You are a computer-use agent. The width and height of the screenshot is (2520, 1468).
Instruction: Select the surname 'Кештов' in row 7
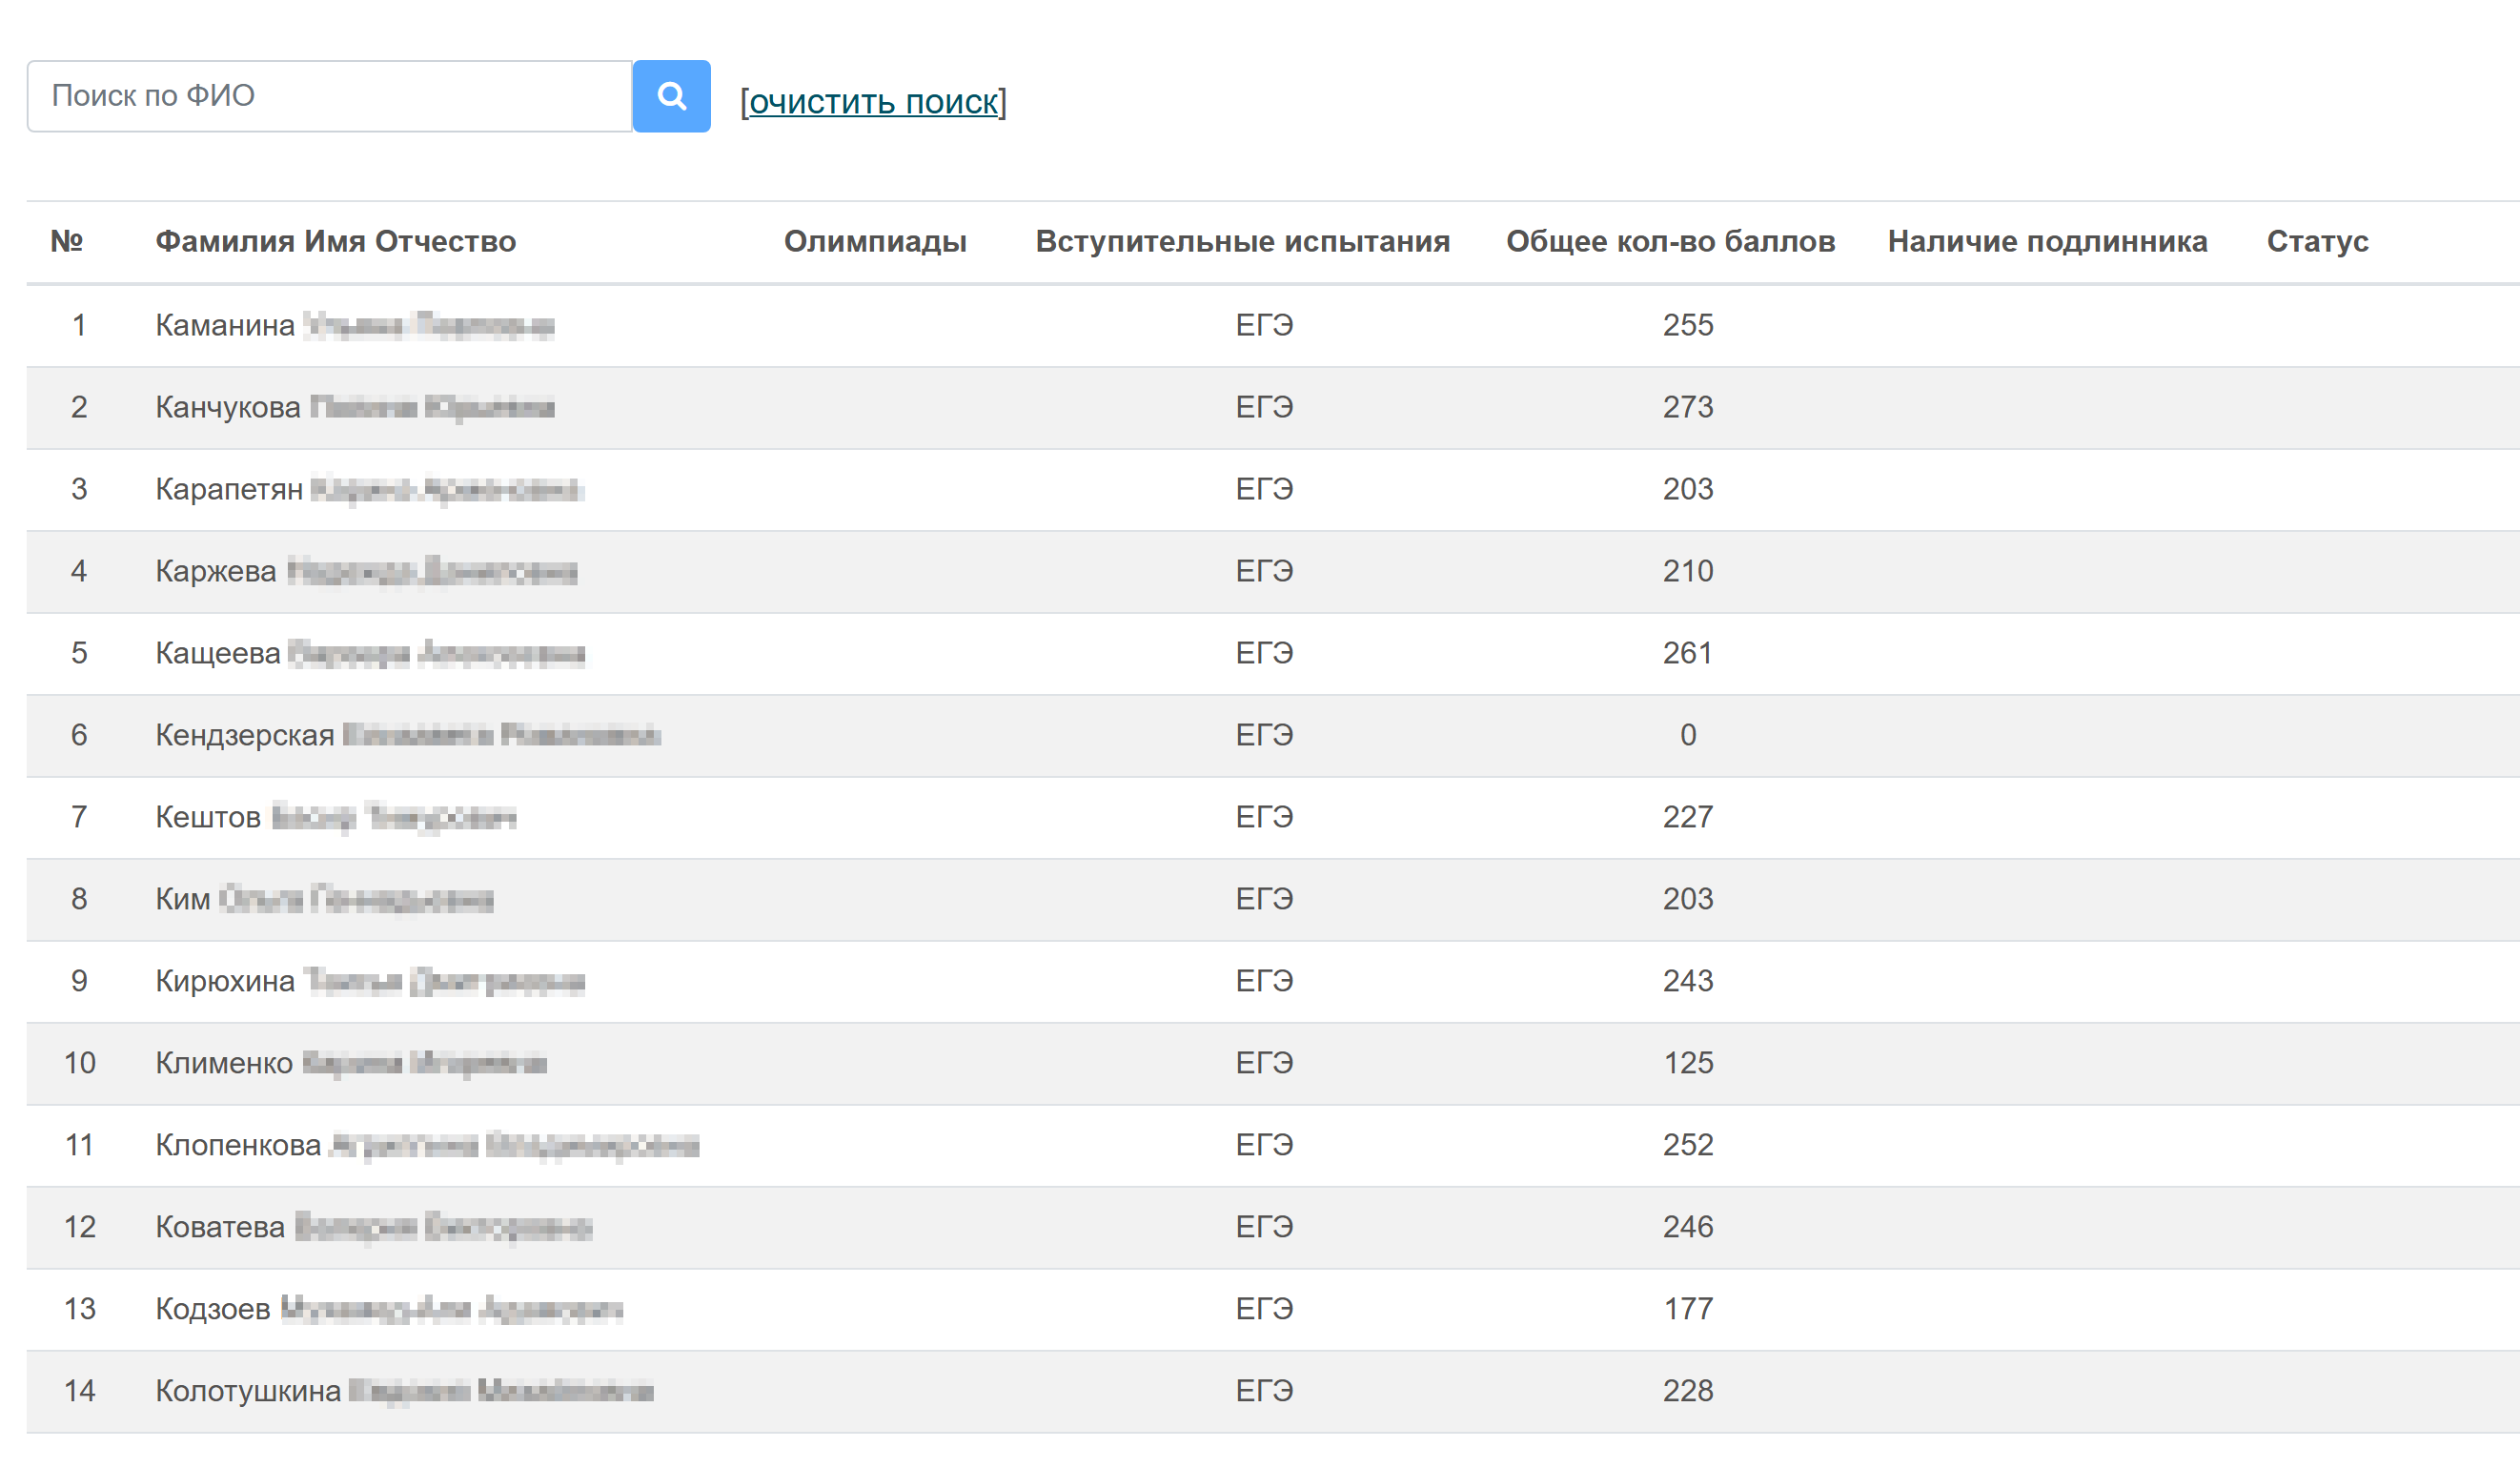(x=208, y=817)
